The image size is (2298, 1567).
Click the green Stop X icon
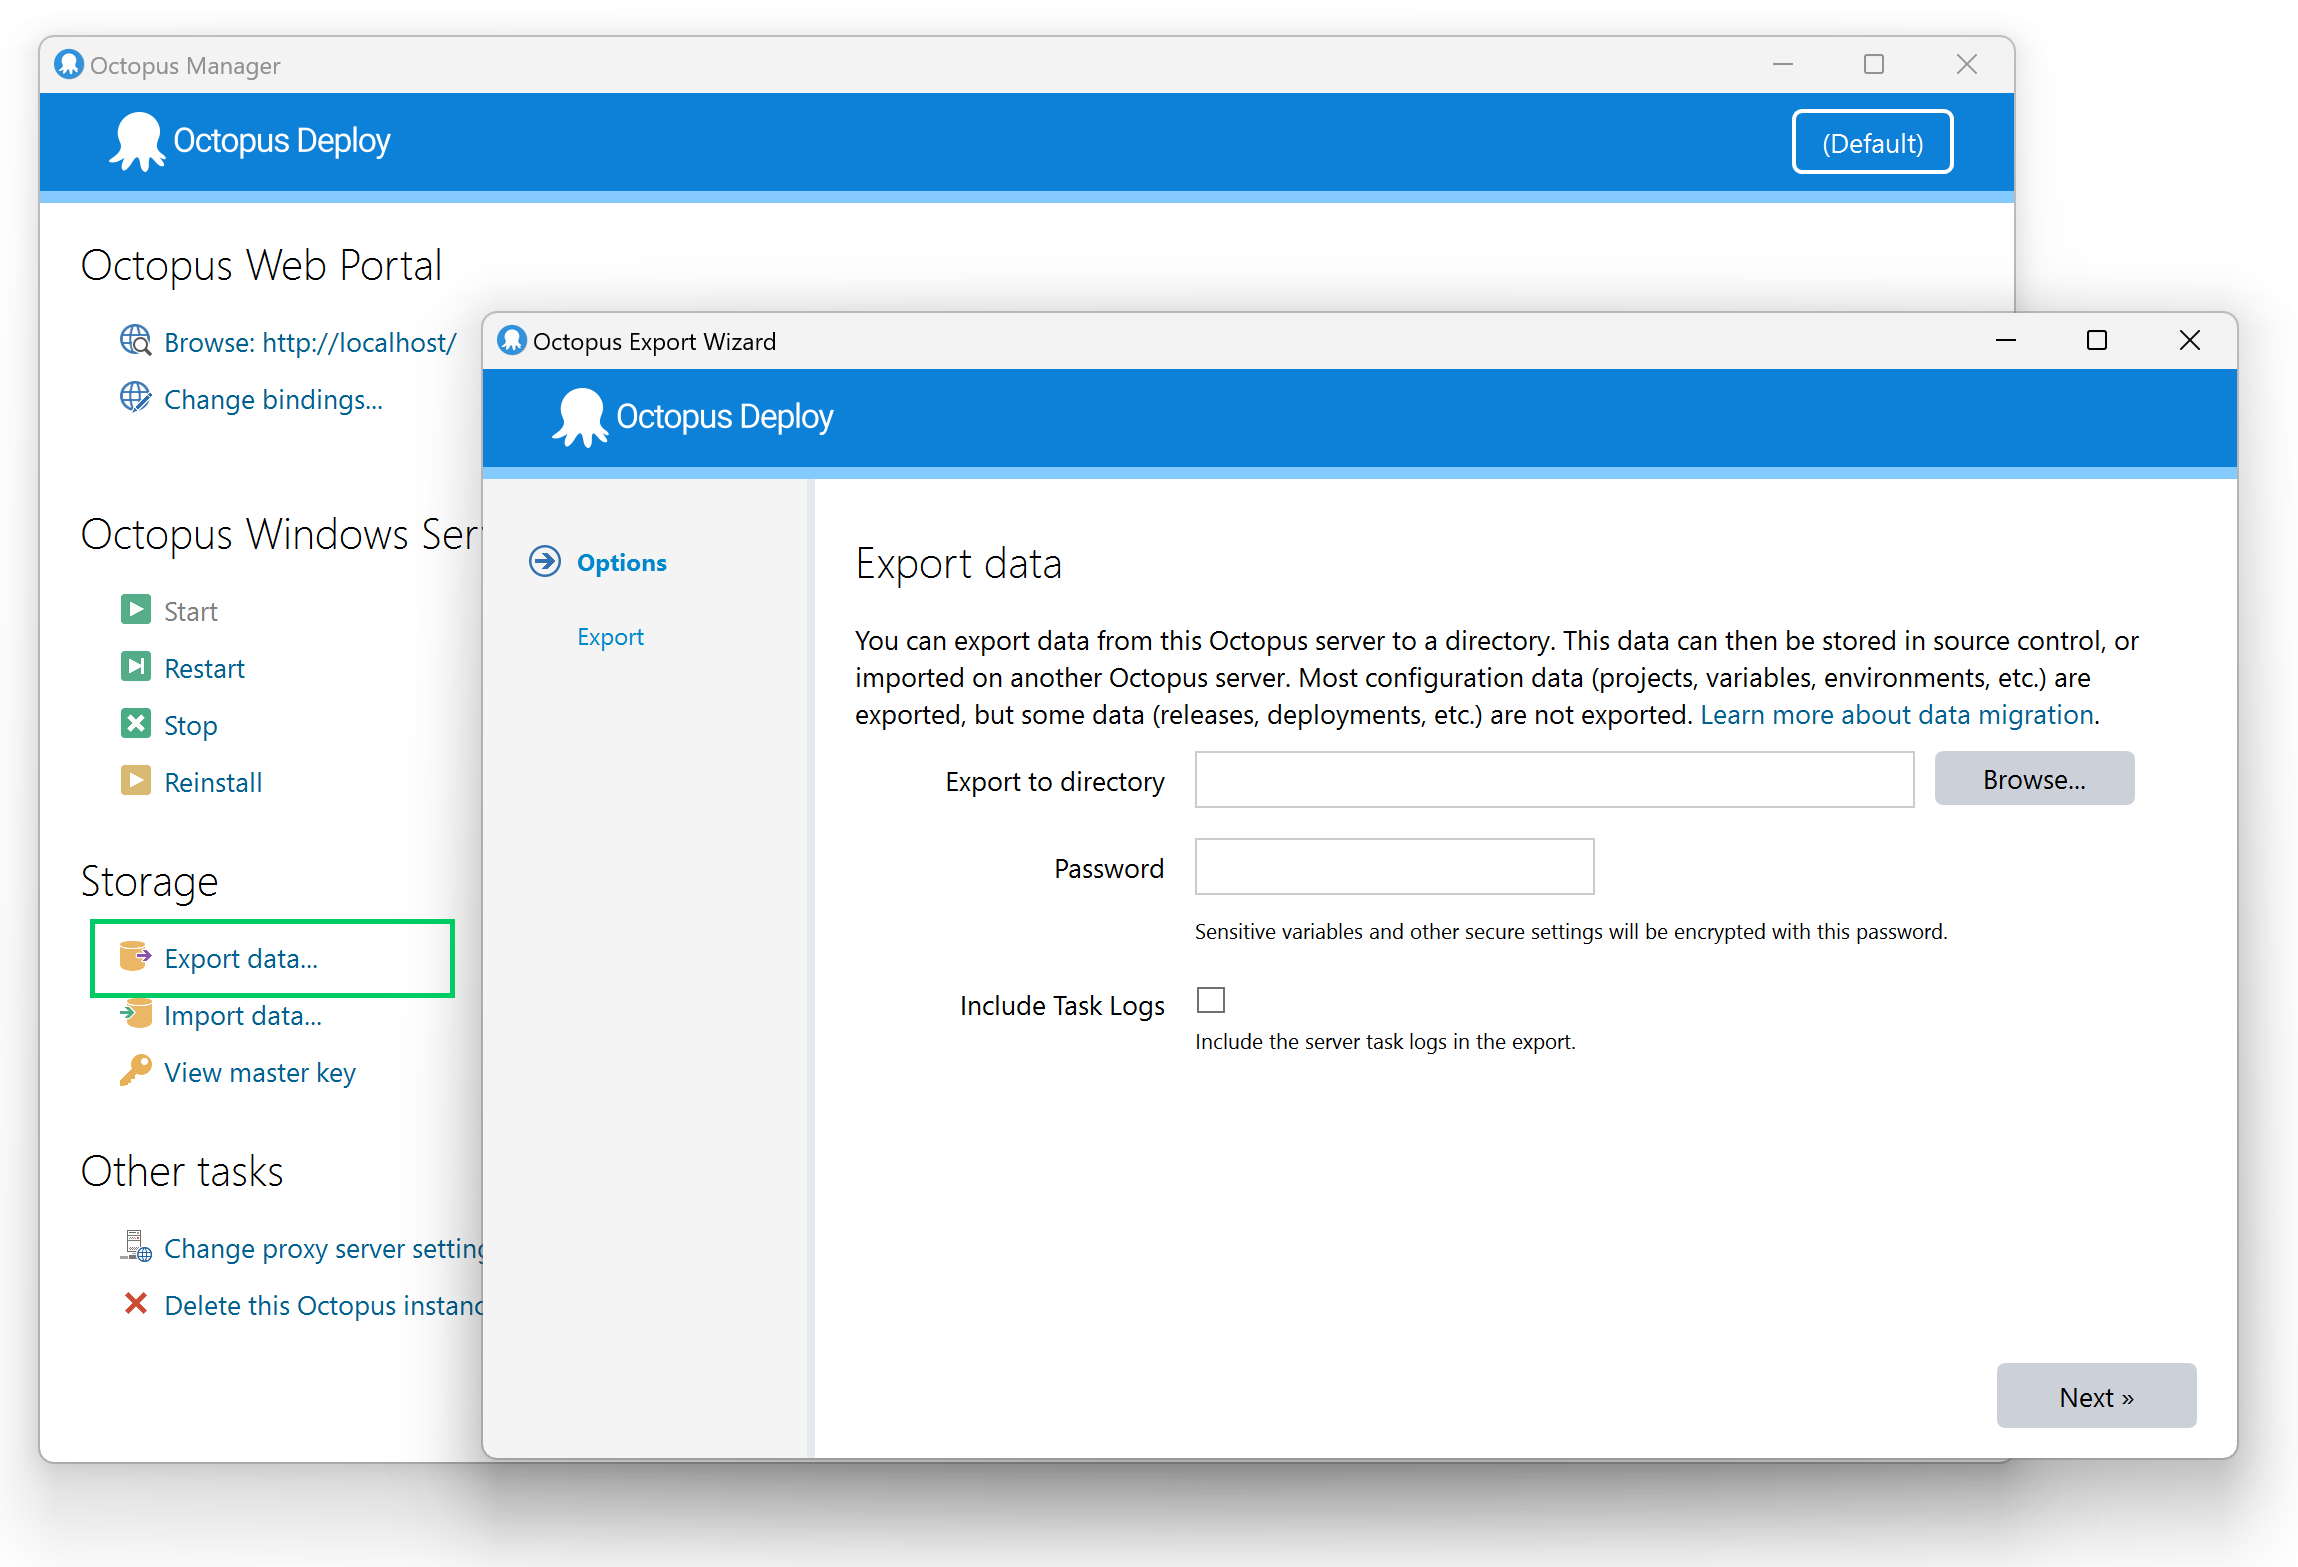(135, 723)
